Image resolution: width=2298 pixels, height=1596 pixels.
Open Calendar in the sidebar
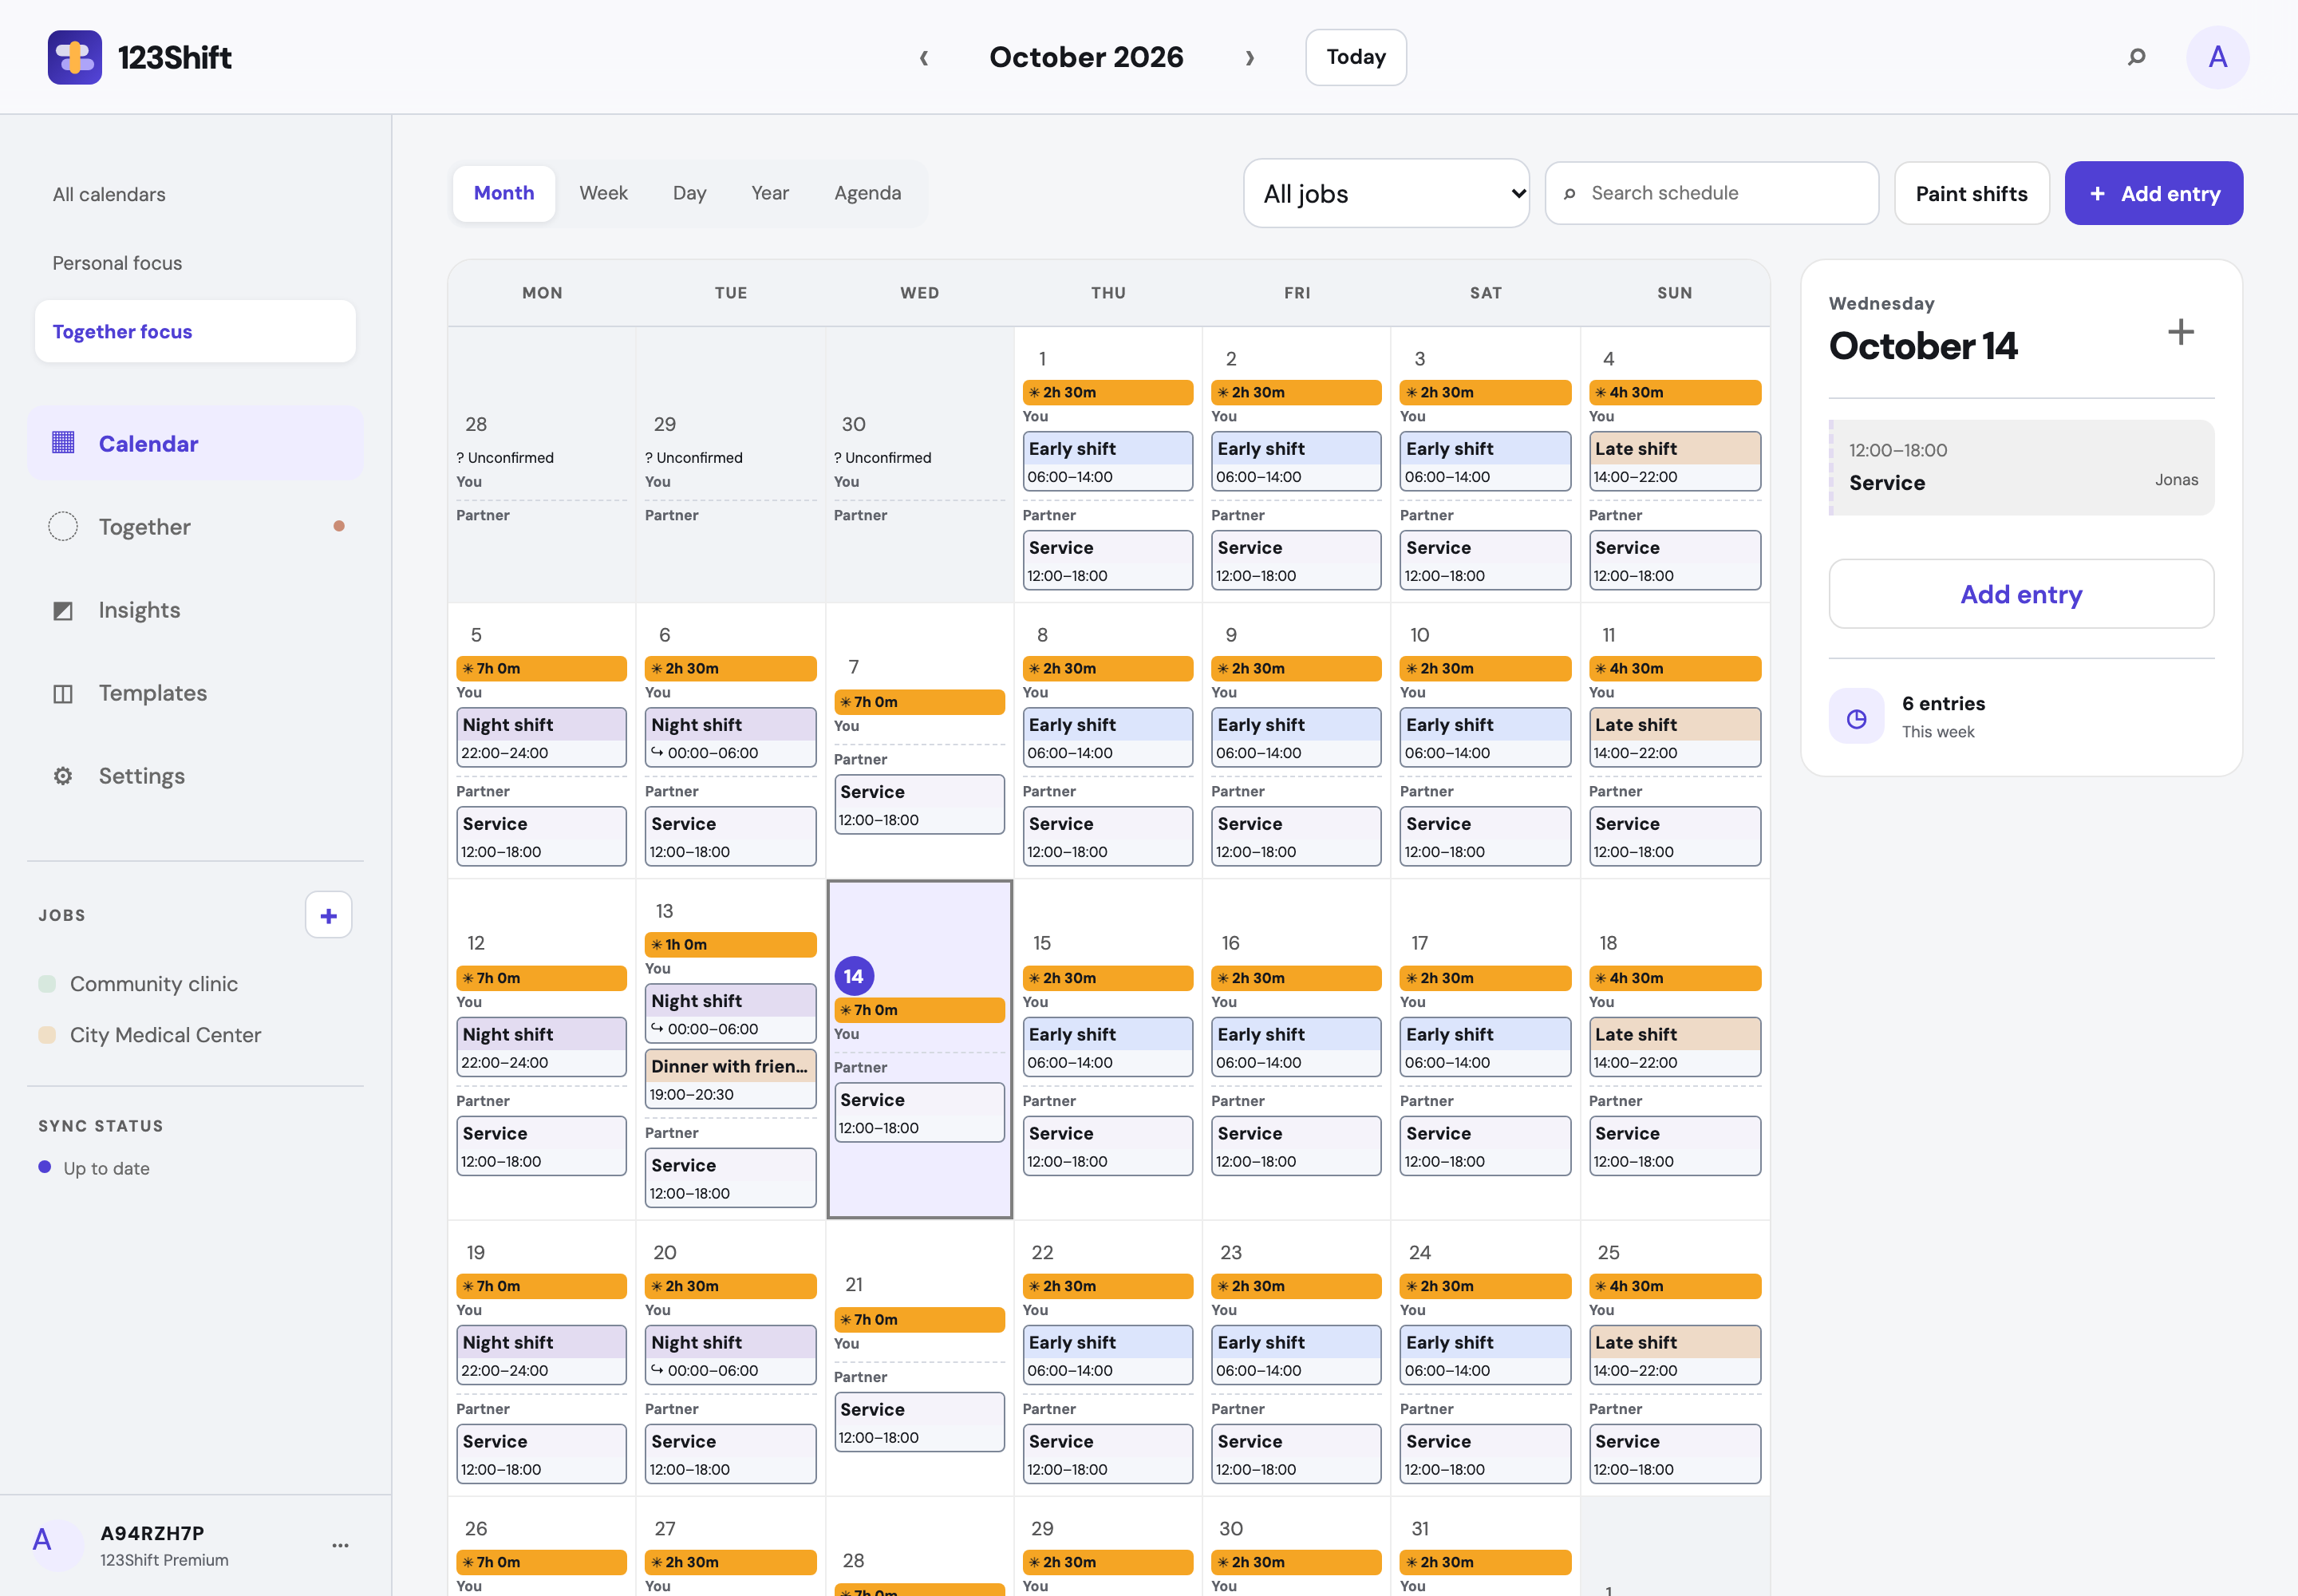pos(195,443)
